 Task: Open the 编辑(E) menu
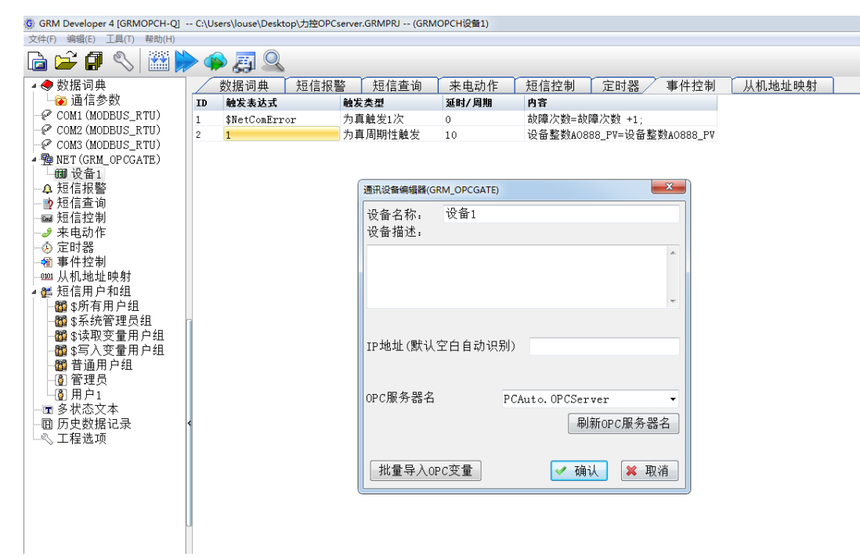coord(81,39)
